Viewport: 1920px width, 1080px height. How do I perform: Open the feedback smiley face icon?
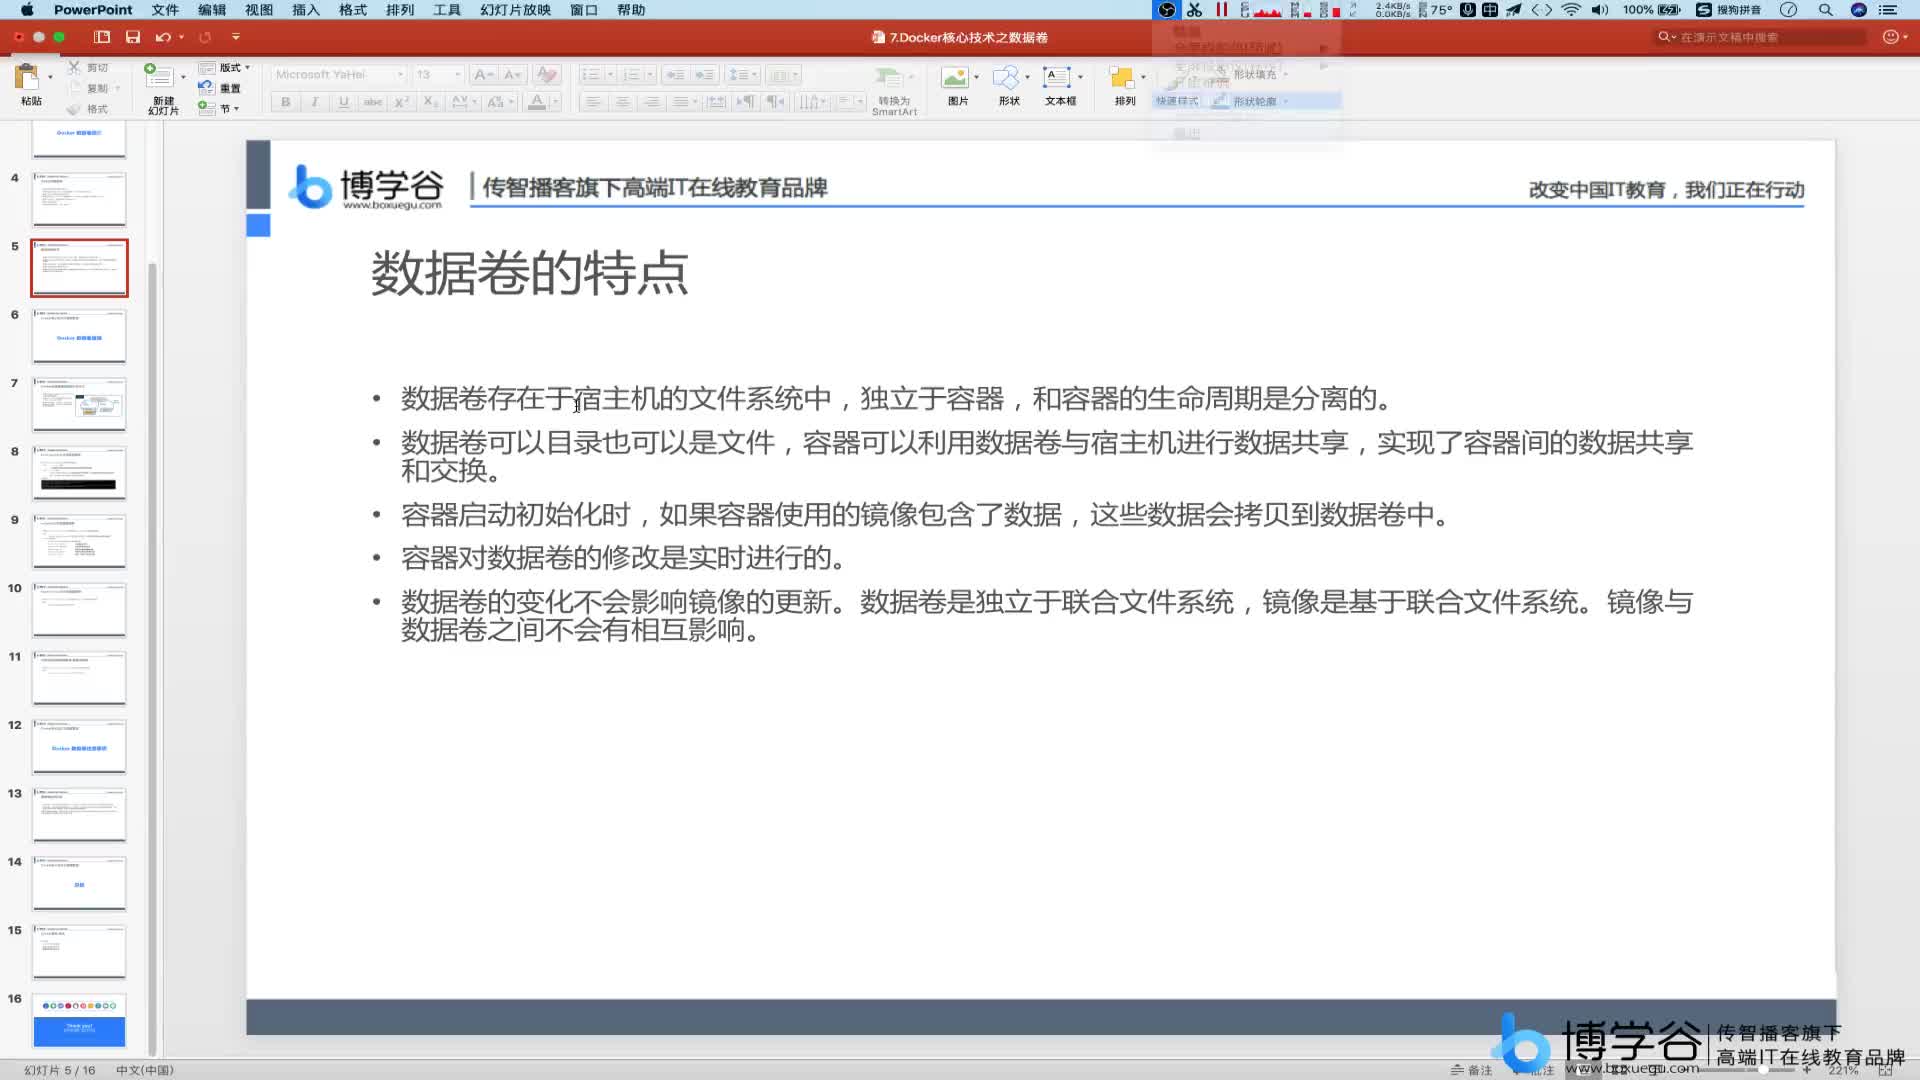(x=1890, y=37)
